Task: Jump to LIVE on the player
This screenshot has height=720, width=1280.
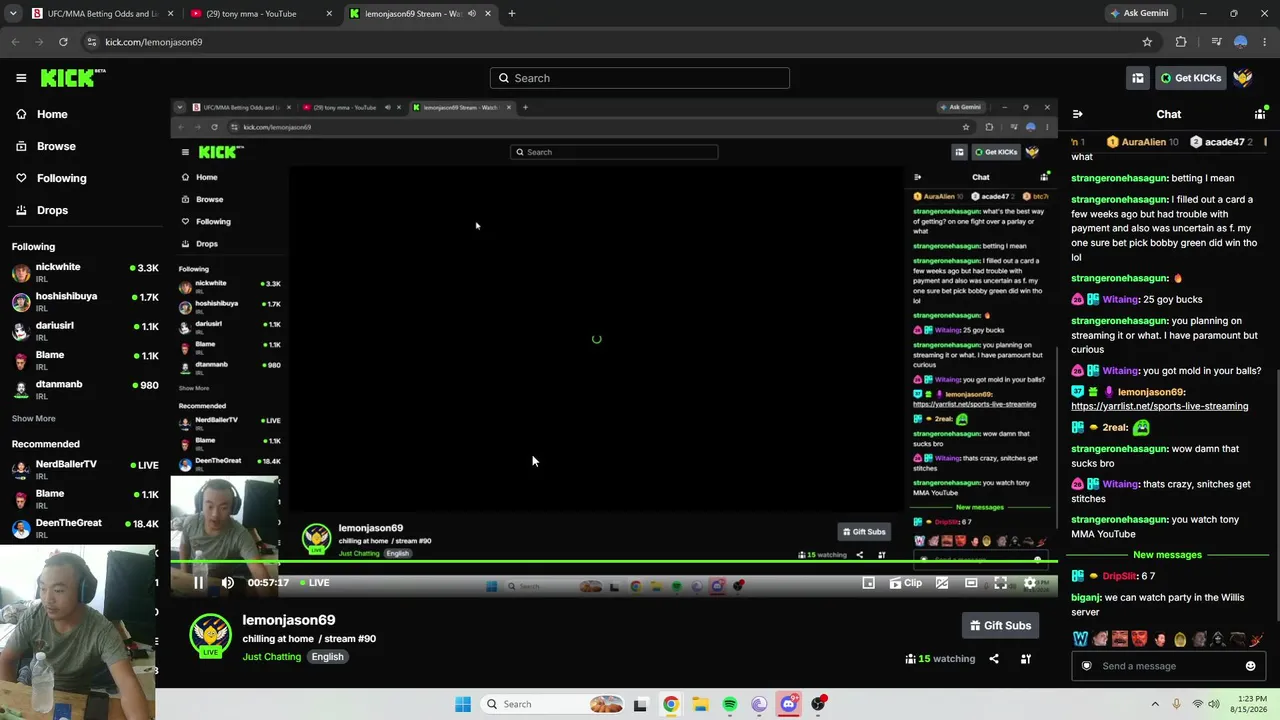Action: pos(313,583)
